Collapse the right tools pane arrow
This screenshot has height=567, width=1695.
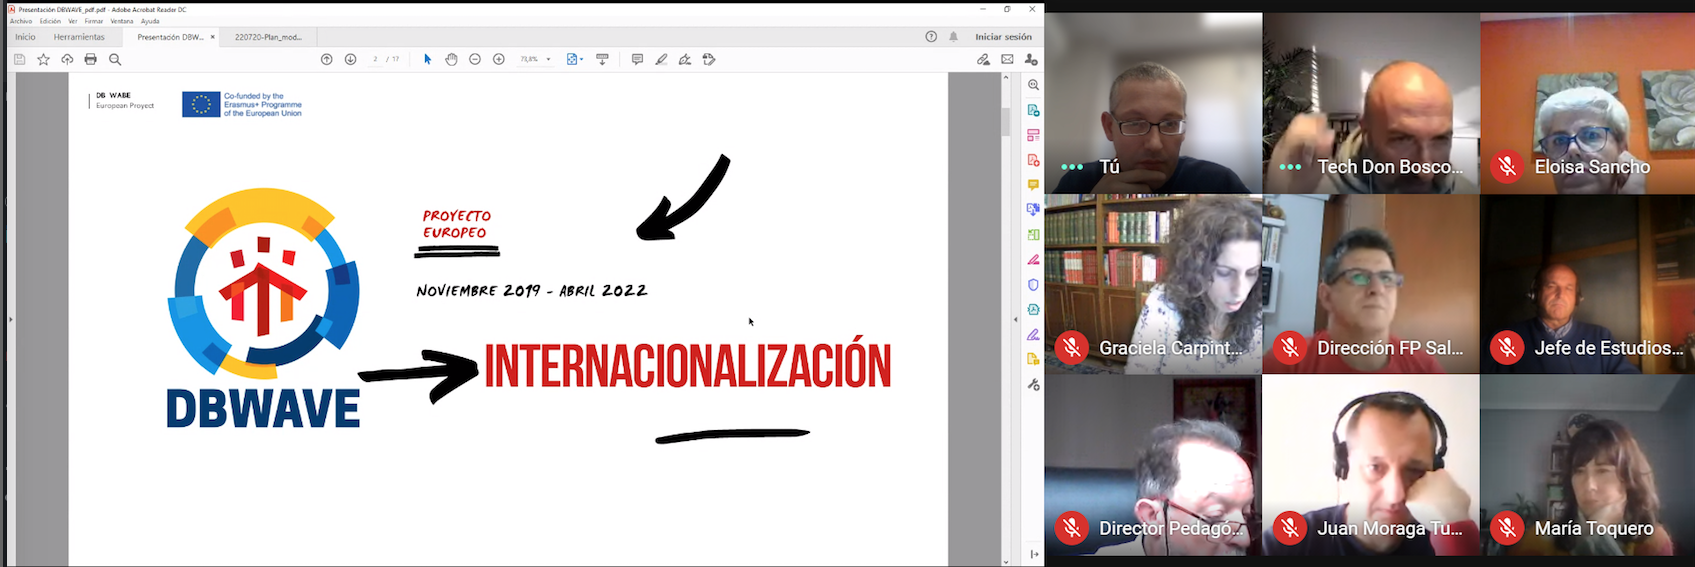[x=1015, y=319]
